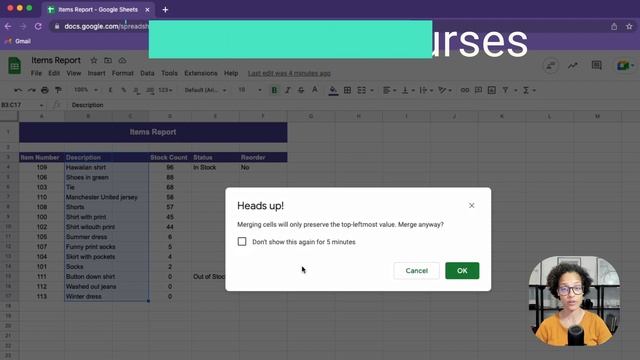Format as percent icon
This screenshot has width=640, height=360.
[123, 90]
